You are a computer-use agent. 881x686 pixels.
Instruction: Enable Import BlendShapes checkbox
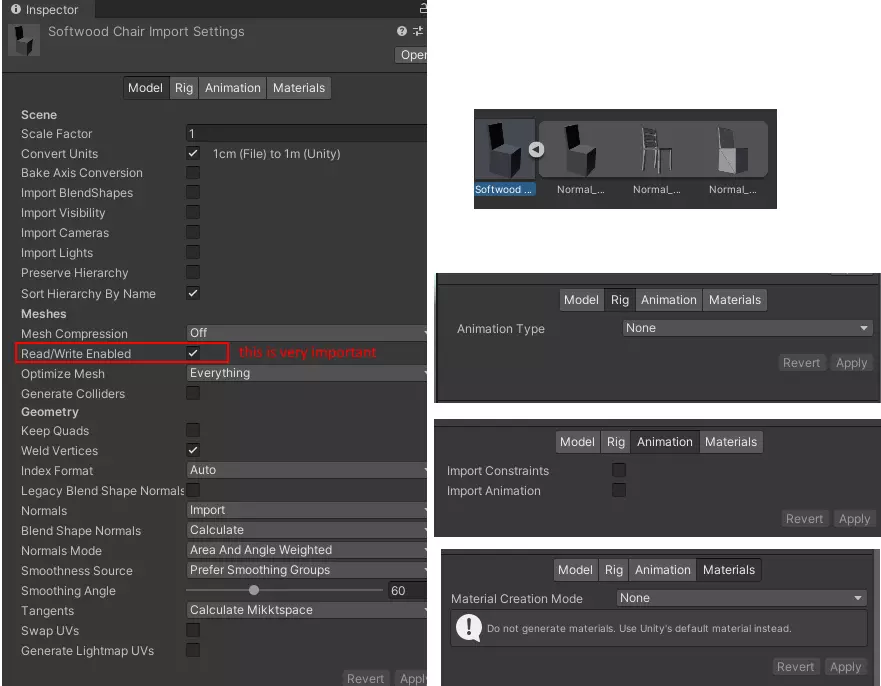click(193, 192)
